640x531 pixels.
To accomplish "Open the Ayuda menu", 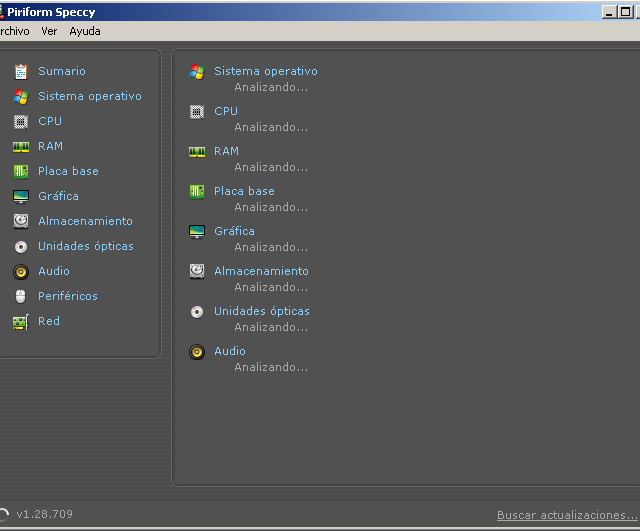I will 85,31.
